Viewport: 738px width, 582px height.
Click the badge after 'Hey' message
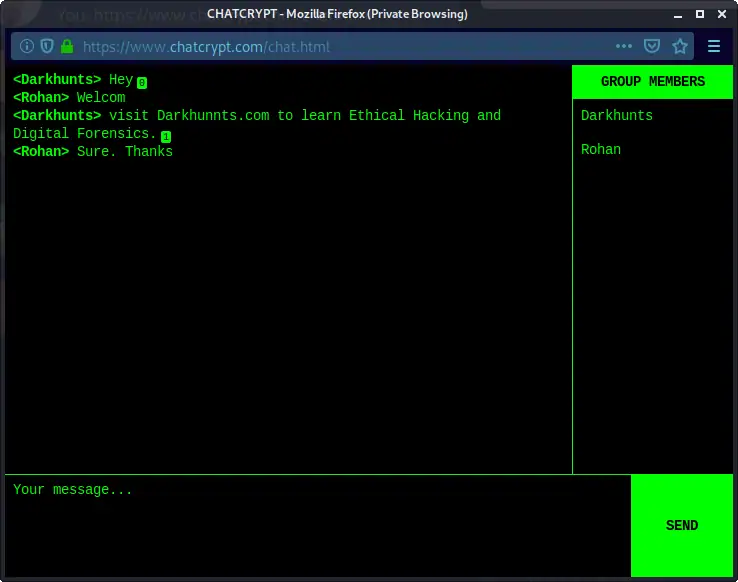pyautogui.click(x=142, y=83)
